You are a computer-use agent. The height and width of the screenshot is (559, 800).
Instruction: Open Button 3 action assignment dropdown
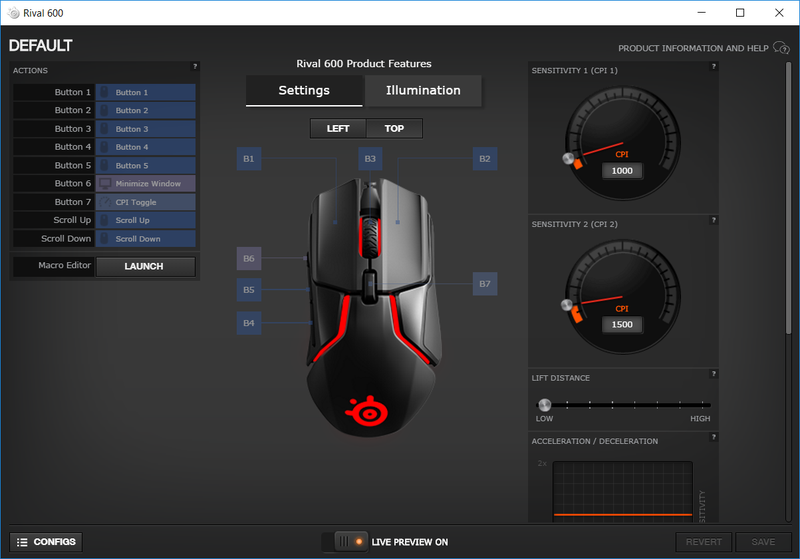coord(145,129)
